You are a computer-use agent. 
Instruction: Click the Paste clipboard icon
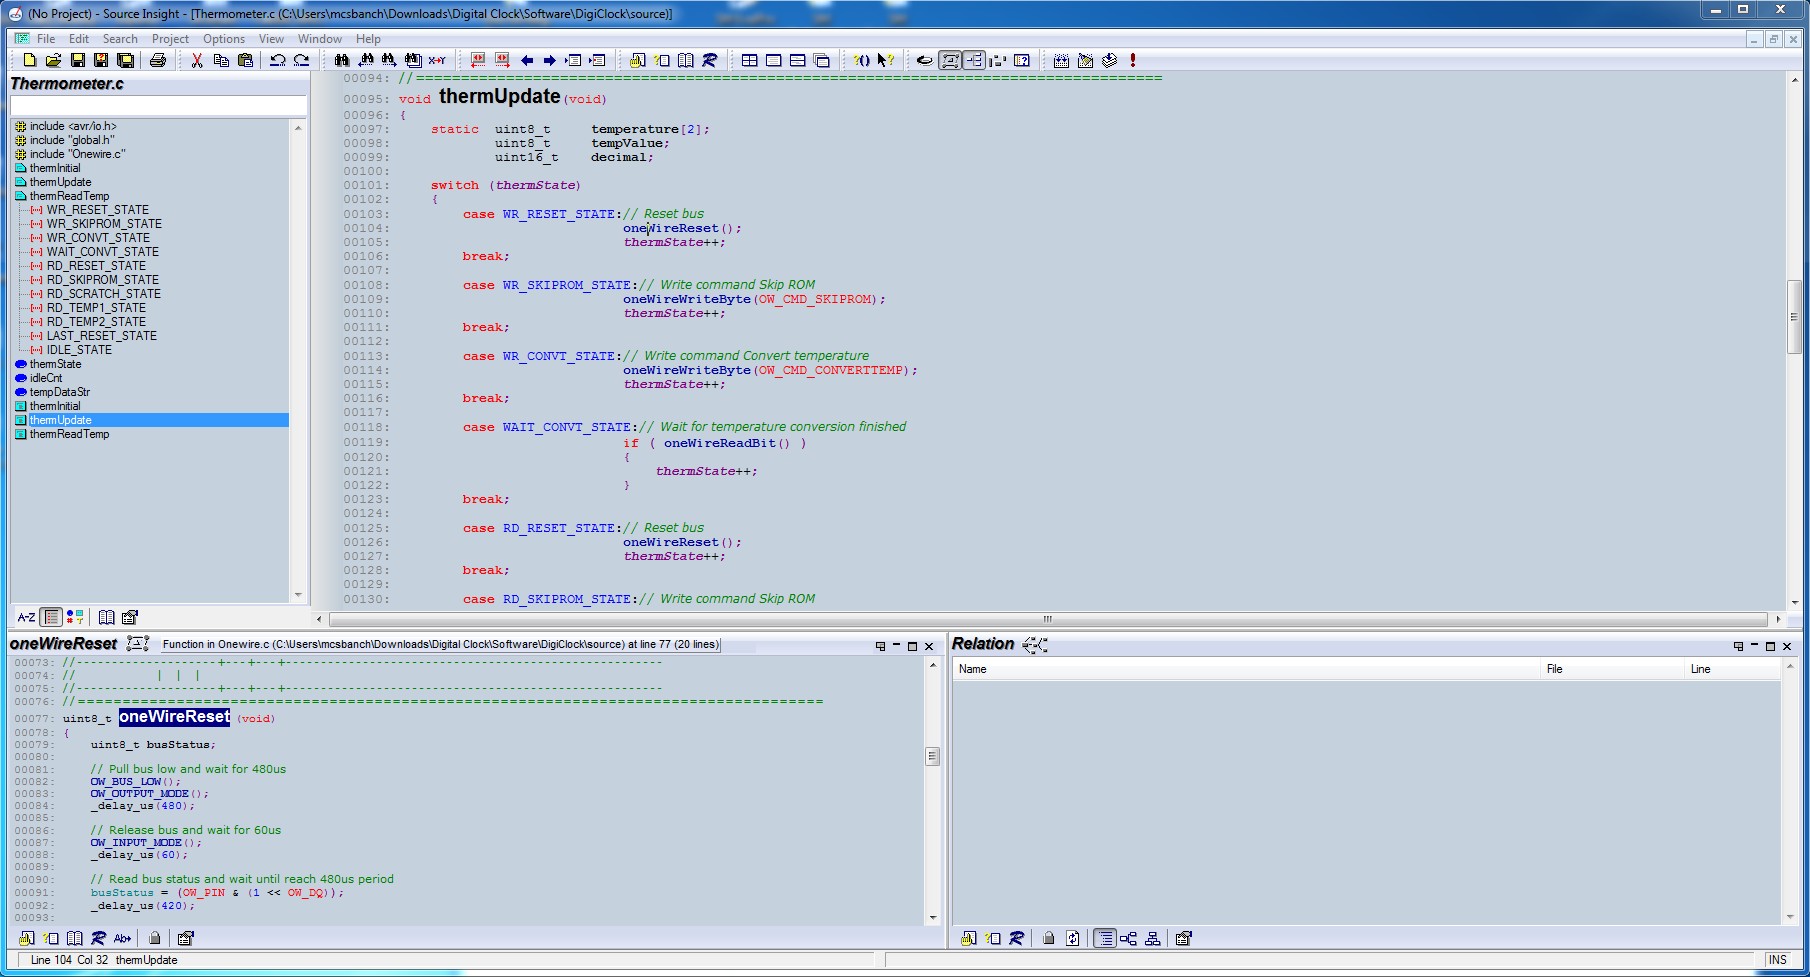point(245,60)
